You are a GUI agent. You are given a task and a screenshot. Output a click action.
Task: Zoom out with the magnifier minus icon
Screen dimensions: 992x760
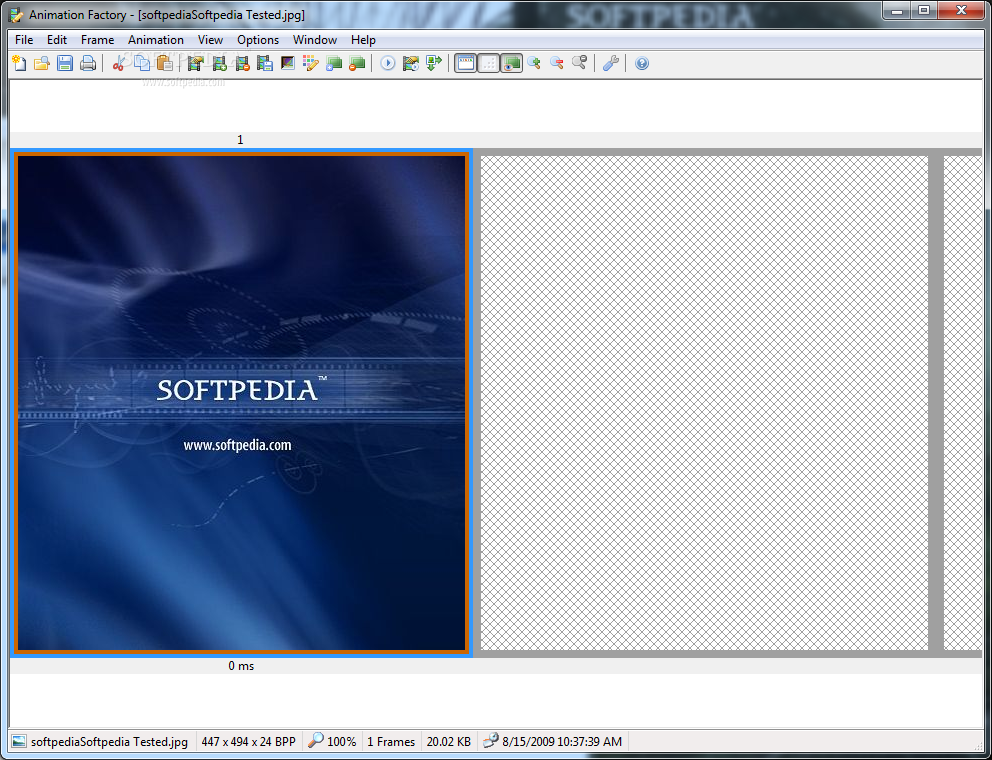coord(557,63)
